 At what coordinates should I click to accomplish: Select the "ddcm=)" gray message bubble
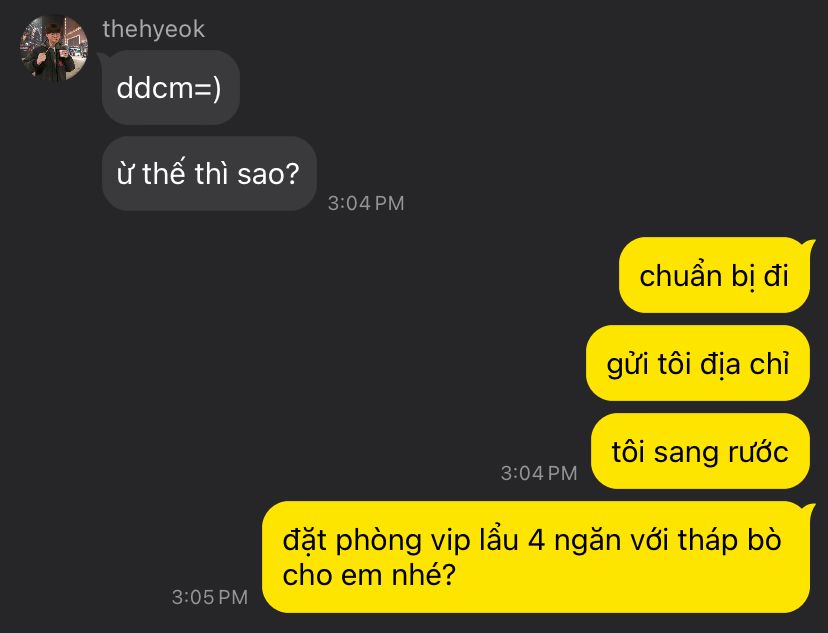coord(171,88)
